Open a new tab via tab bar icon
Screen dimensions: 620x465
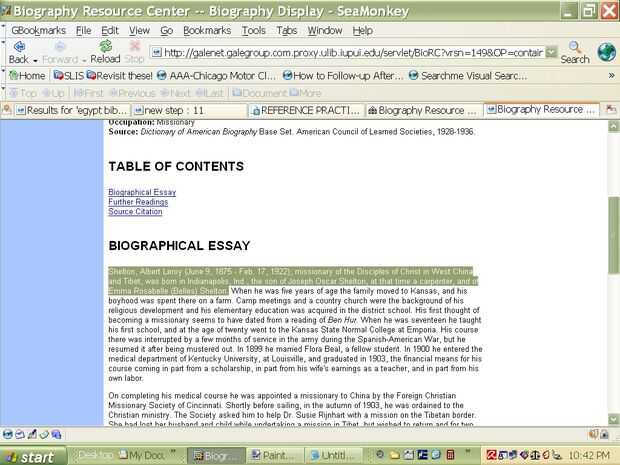[7, 110]
